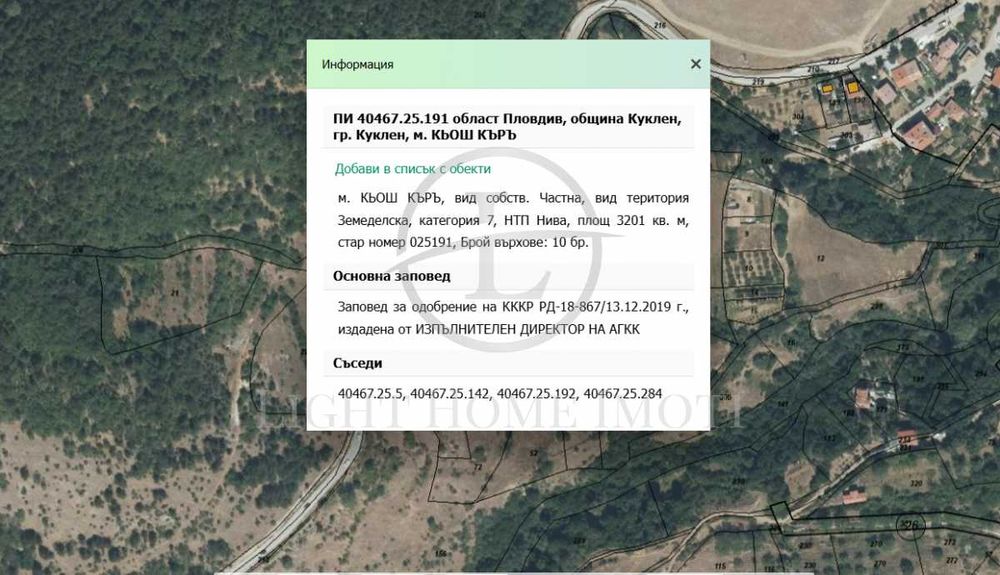The height and width of the screenshot is (575, 1000).
Task: Close the Информация dialog with the X
Action: pyautogui.click(x=696, y=64)
